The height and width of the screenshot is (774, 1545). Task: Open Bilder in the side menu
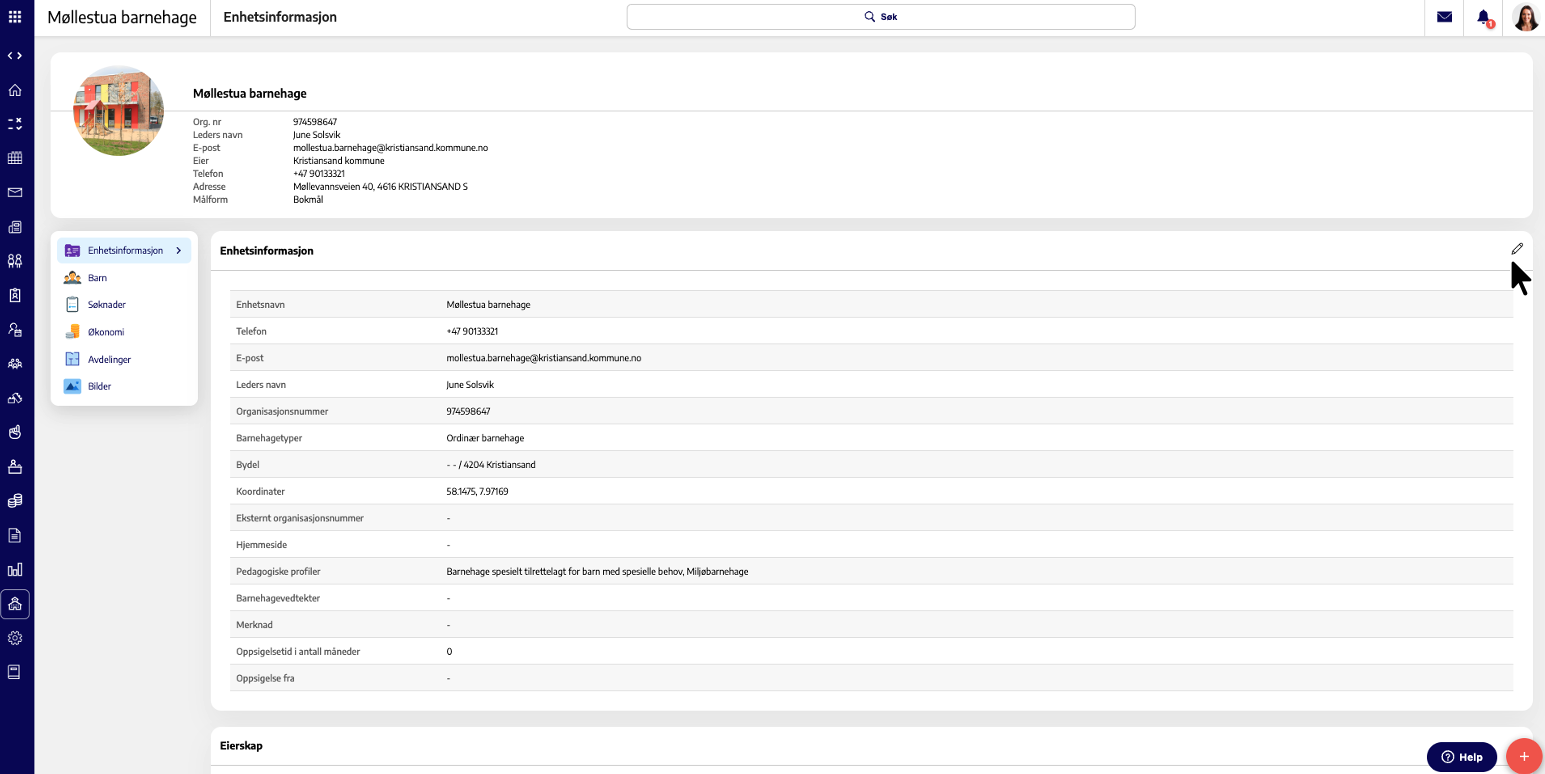point(99,386)
